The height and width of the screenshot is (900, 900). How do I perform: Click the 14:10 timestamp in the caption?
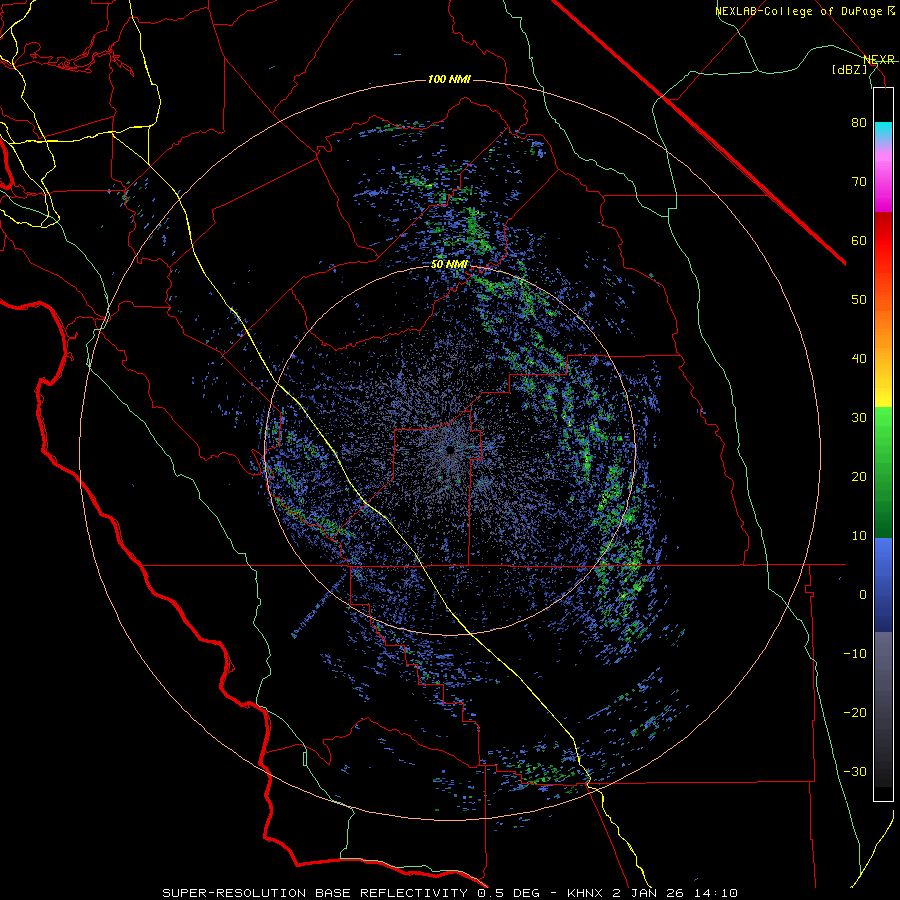[x=715, y=893]
